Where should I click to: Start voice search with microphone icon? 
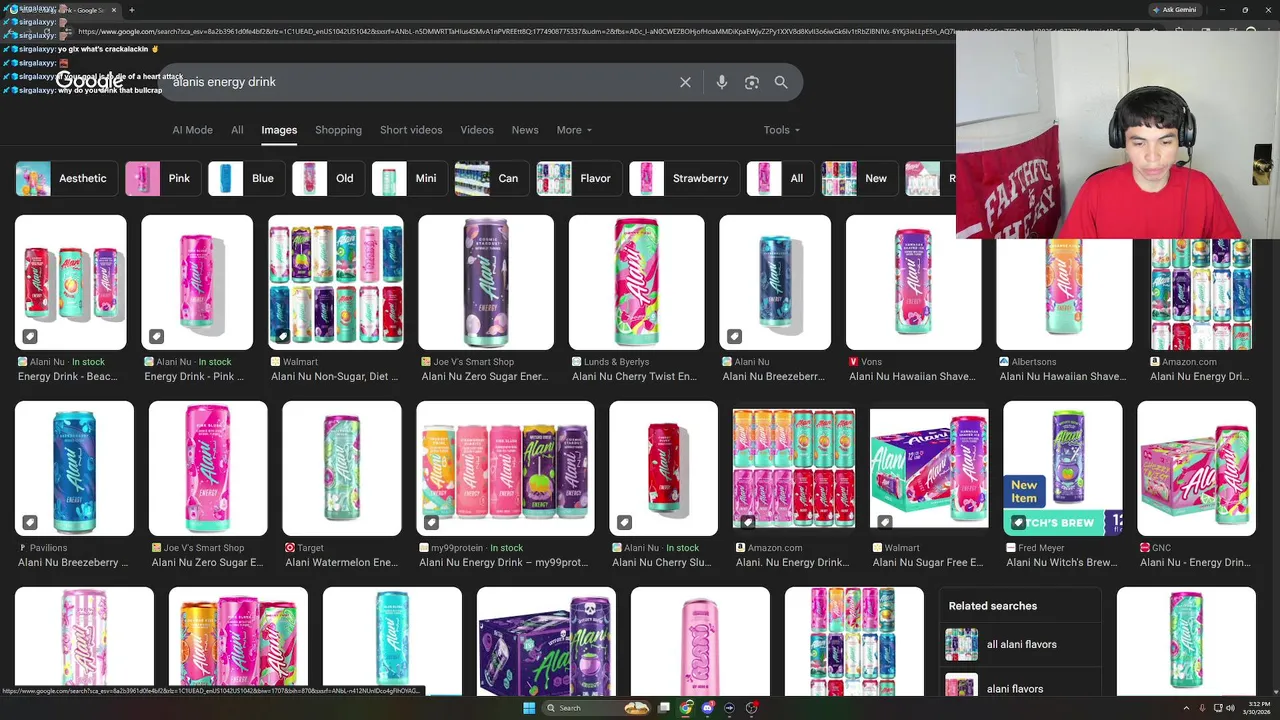(722, 82)
